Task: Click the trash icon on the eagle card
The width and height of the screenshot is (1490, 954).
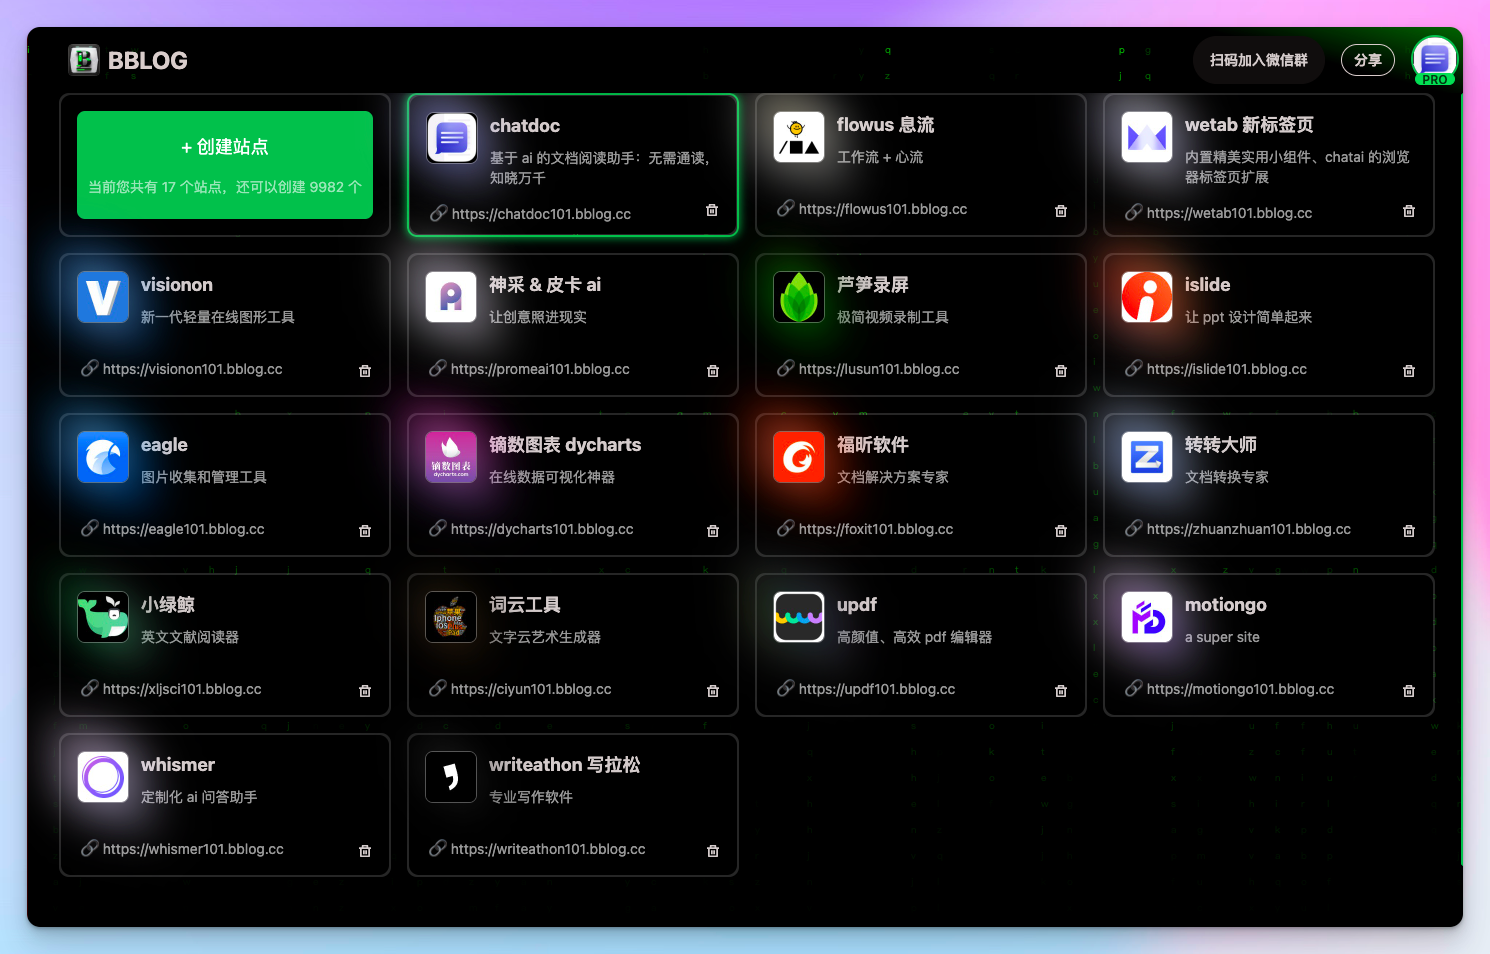Action: pyautogui.click(x=365, y=531)
